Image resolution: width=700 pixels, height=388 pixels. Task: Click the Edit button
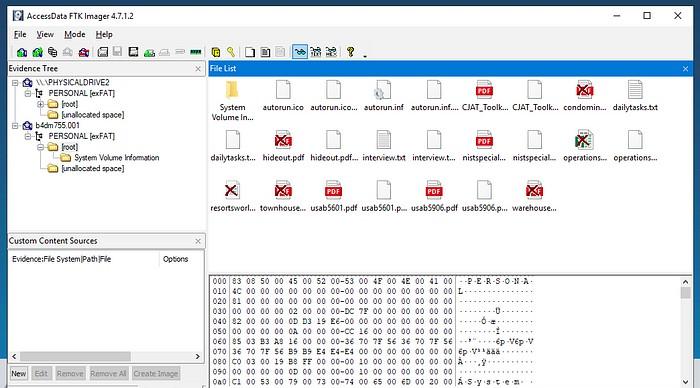tap(41, 374)
